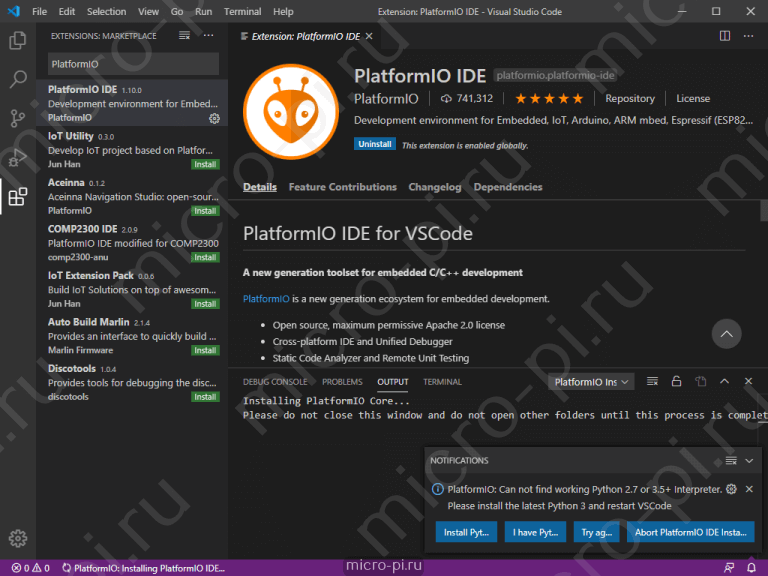Open Extensions Marketplace more actions menu
The width and height of the screenshot is (768, 576).
click(x=209, y=36)
